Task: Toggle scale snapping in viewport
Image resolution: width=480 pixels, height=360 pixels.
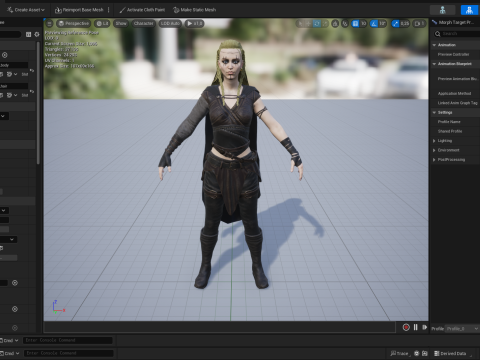Action: click(395, 24)
